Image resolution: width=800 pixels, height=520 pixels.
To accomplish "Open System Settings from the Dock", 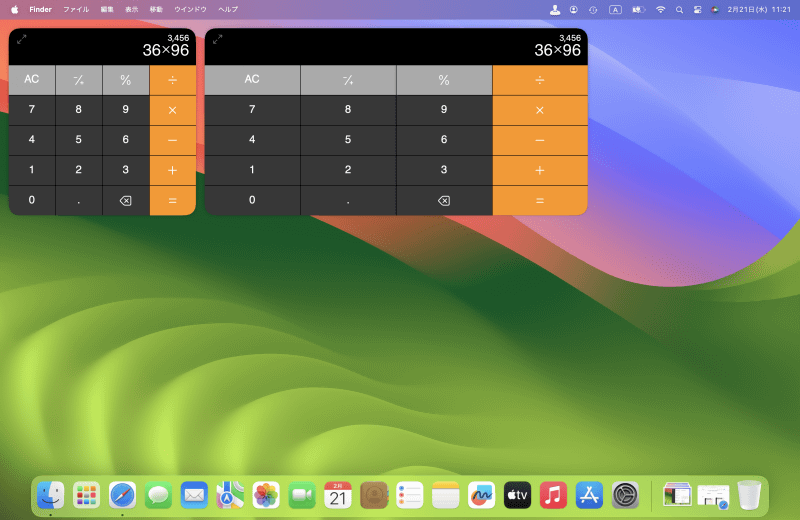I will (625, 495).
